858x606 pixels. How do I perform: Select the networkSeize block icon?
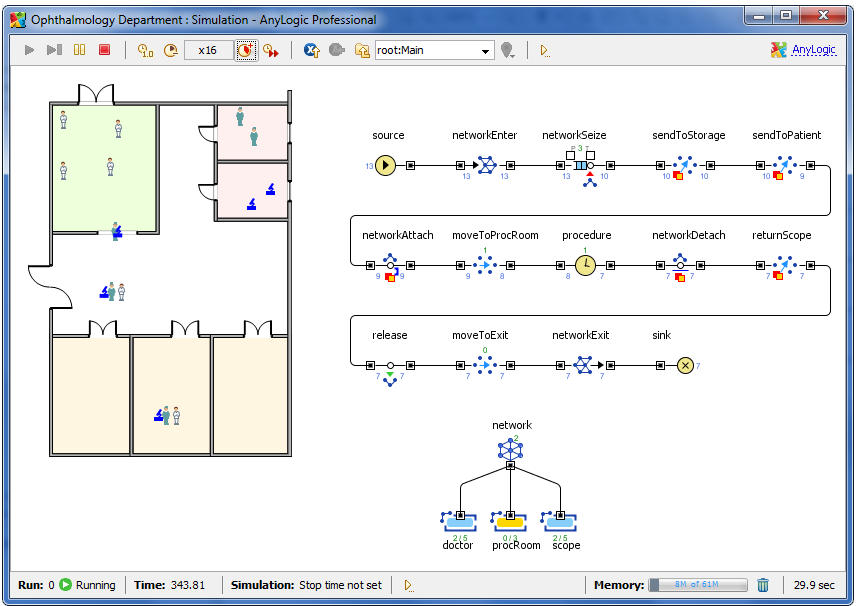click(x=584, y=165)
